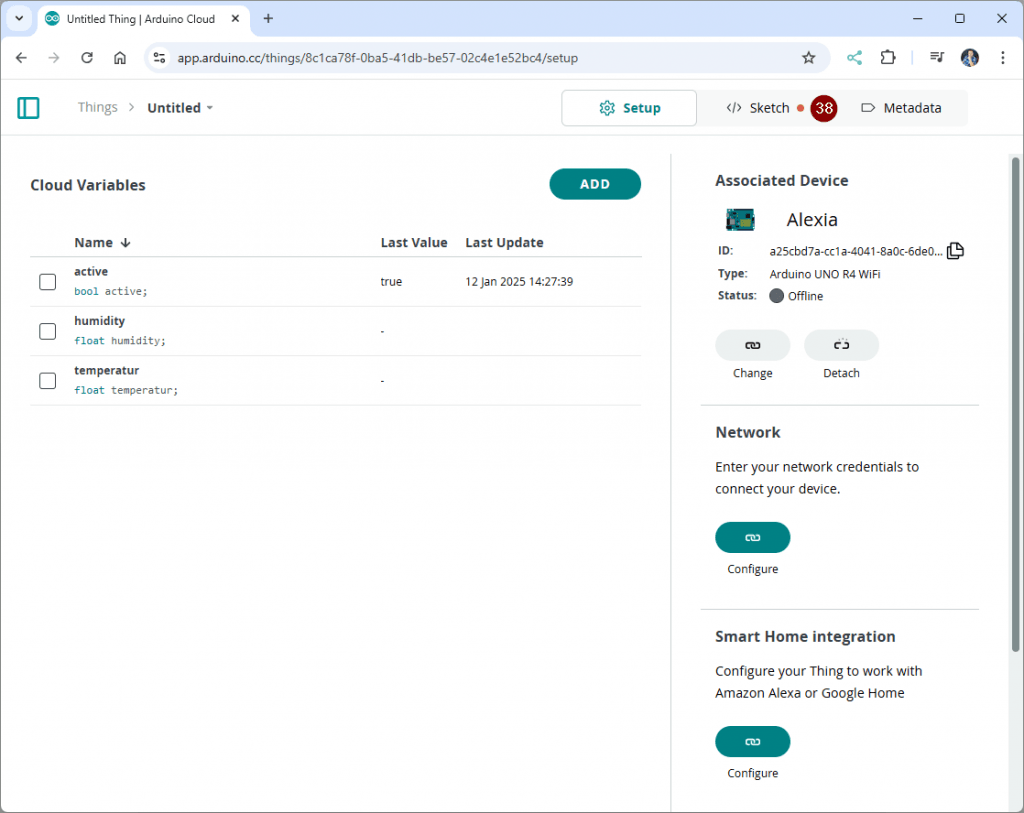Sort variables by Name column arrow

tap(126, 243)
